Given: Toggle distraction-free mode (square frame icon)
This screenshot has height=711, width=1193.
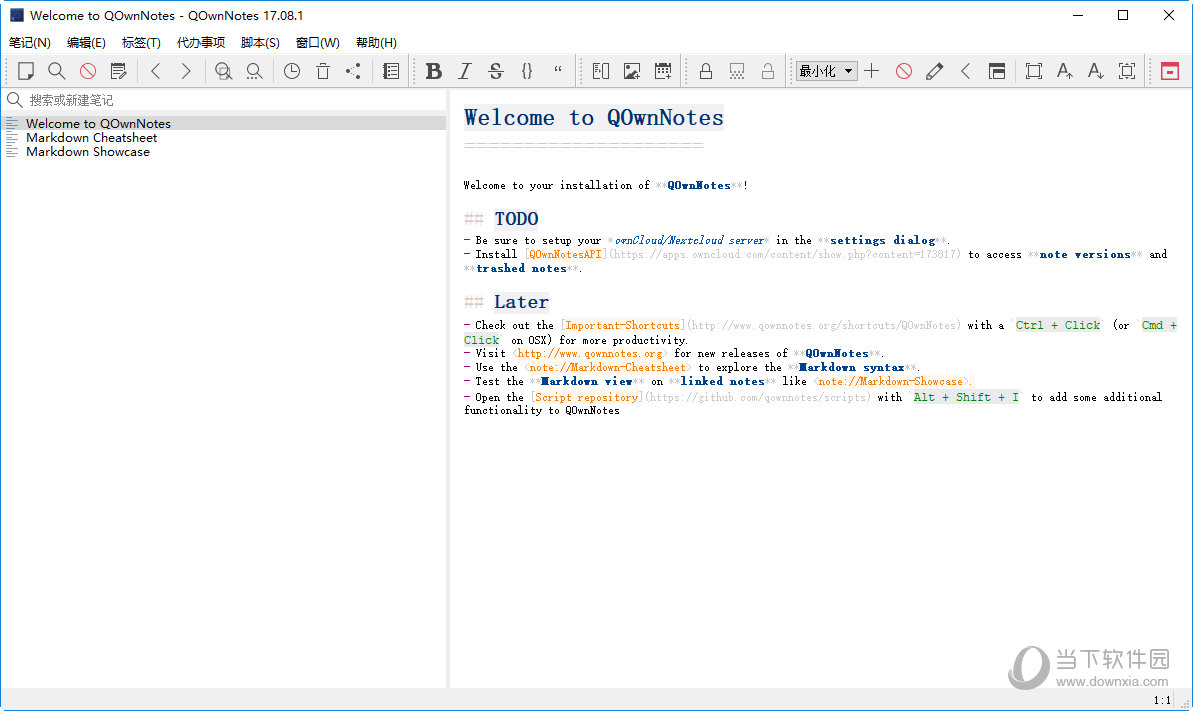Looking at the screenshot, I should [x=1033, y=71].
